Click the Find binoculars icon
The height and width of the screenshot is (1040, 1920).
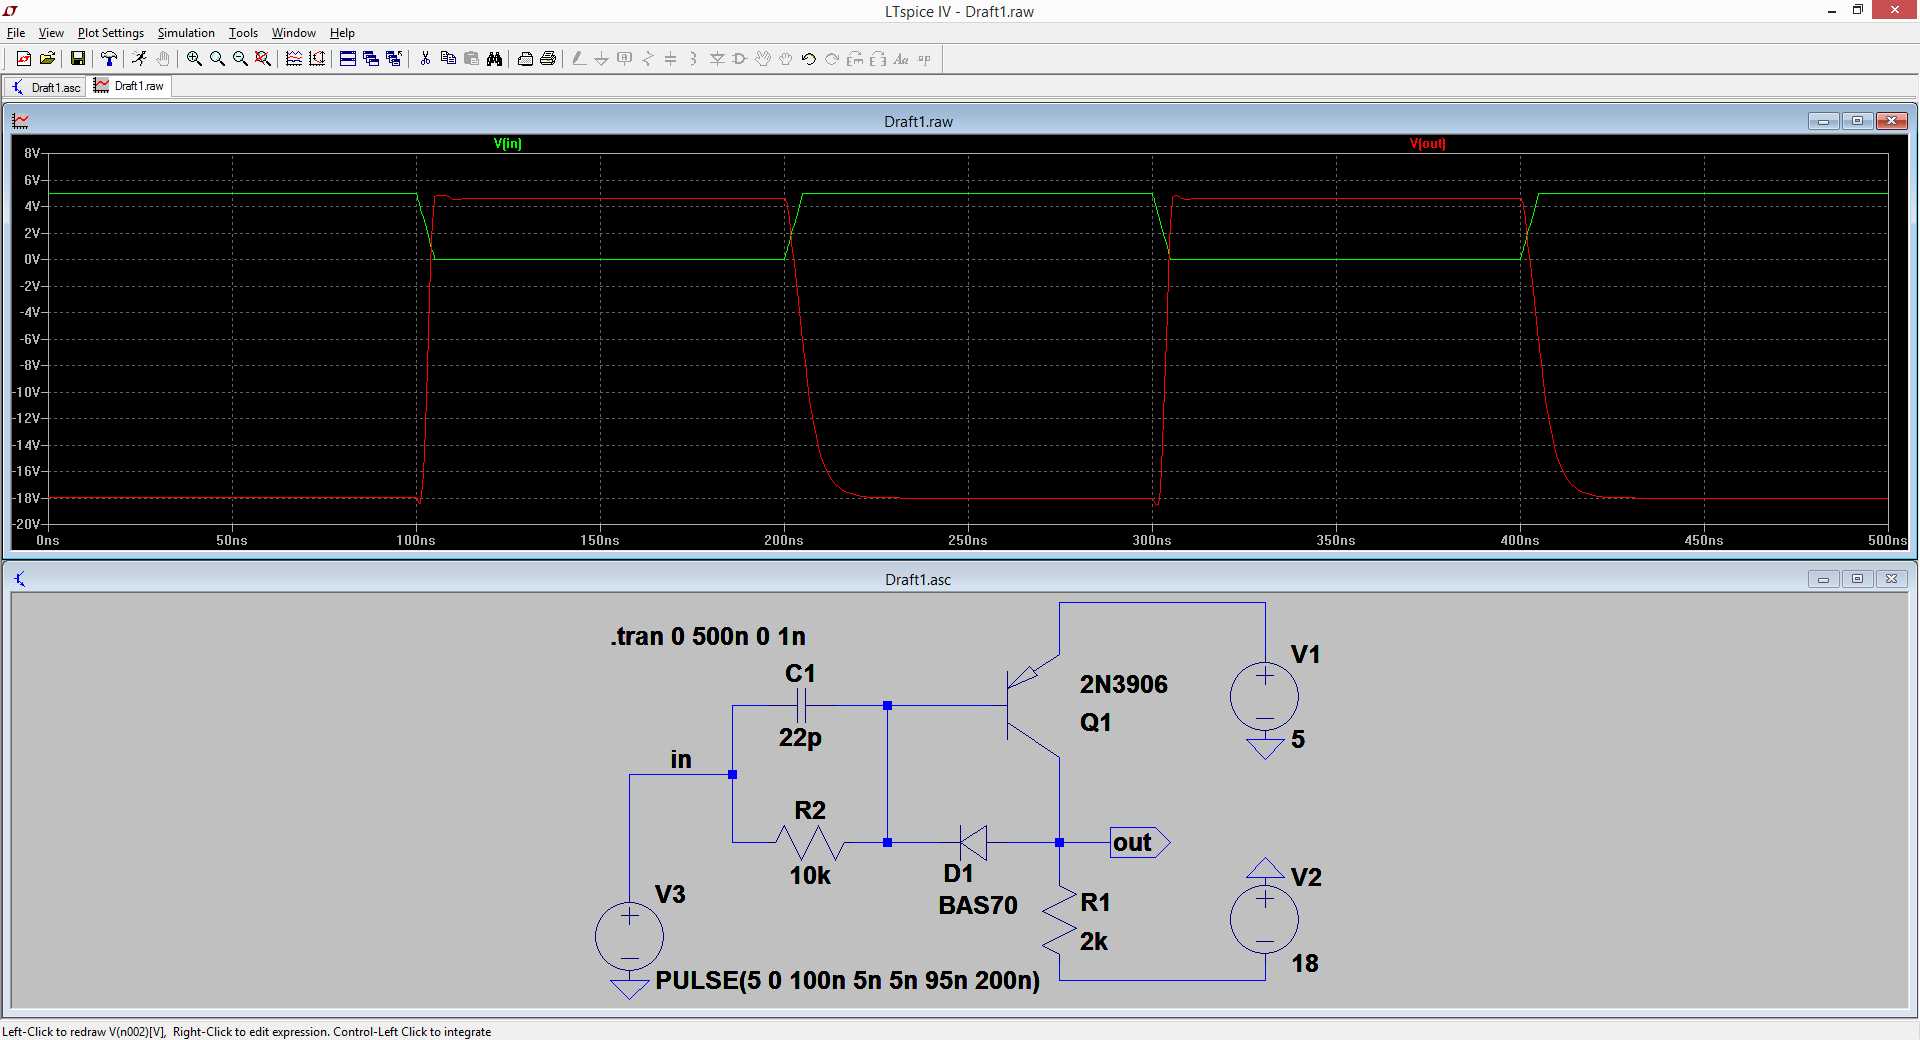pyautogui.click(x=494, y=59)
